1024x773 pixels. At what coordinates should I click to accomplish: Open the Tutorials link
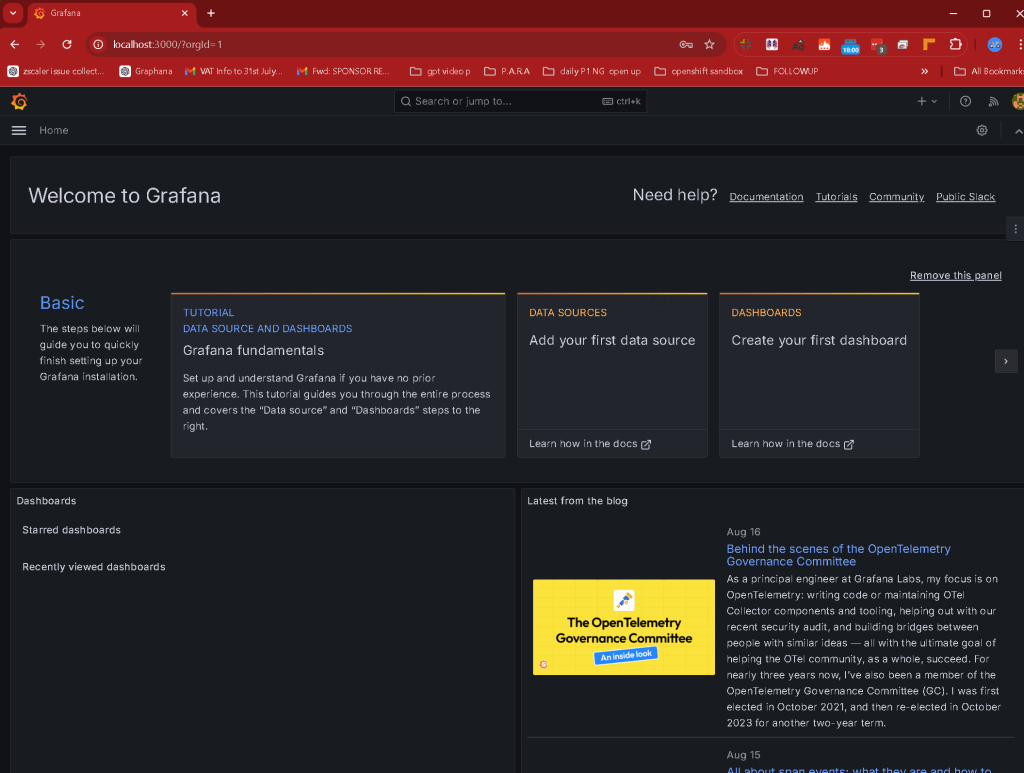click(x=836, y=197)
